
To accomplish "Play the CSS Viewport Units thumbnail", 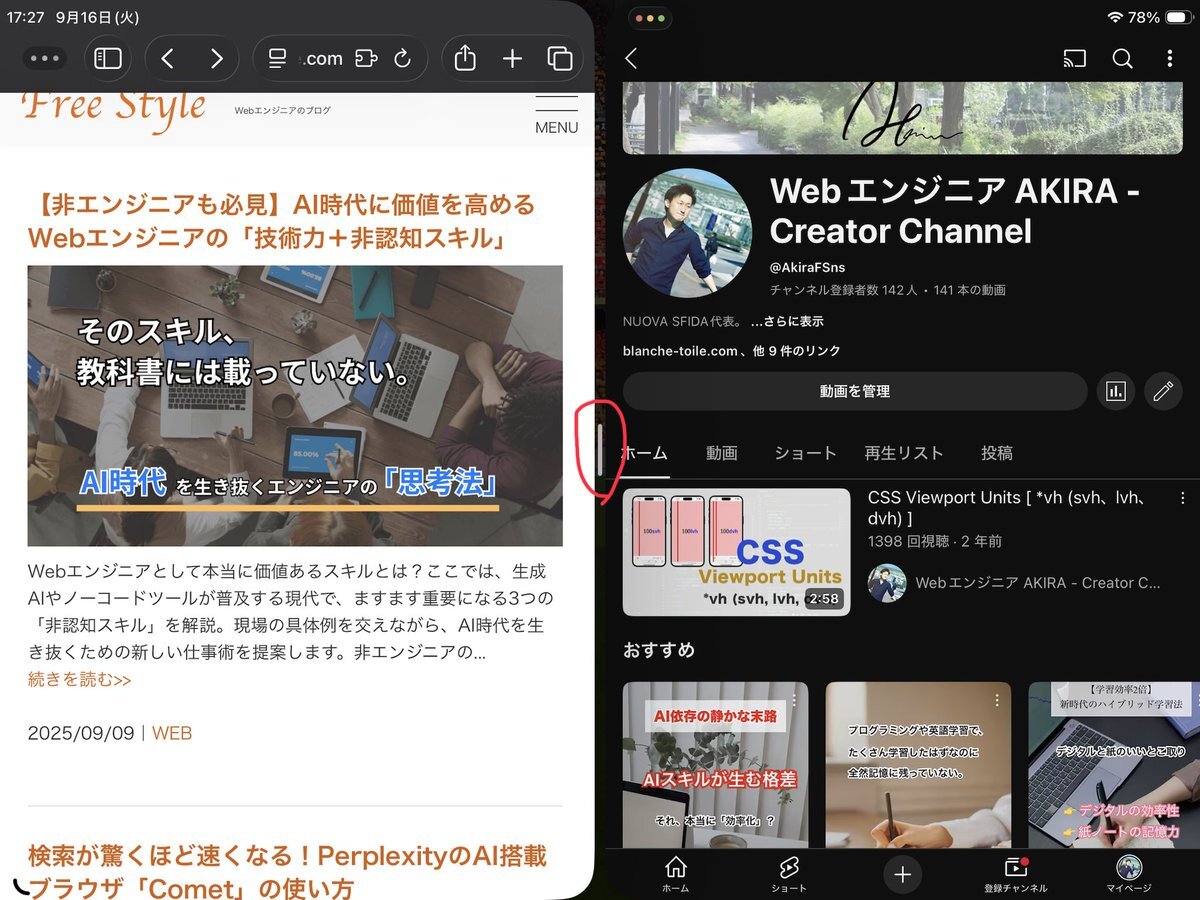I will pos(736,552).
